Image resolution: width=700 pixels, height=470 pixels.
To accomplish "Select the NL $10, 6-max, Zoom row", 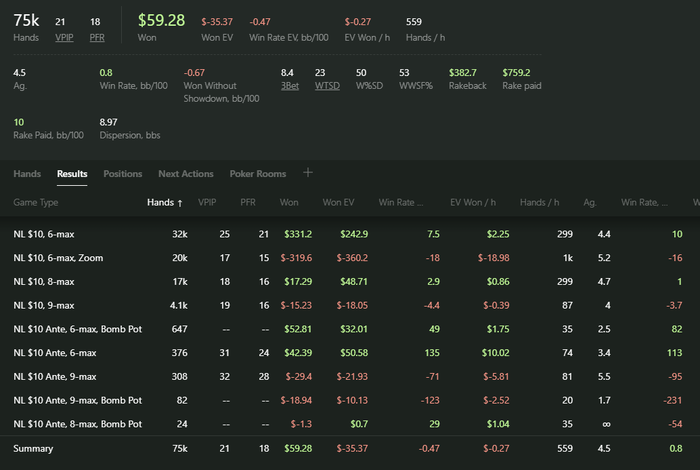I will (58, 257).
